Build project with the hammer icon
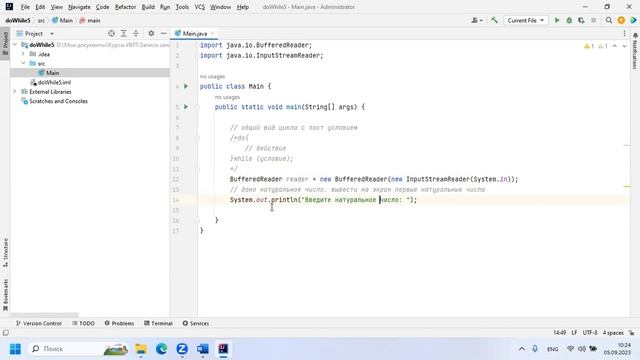Image resolution: width=640 pixels, height=360 pixels. [x=494, y=20]
